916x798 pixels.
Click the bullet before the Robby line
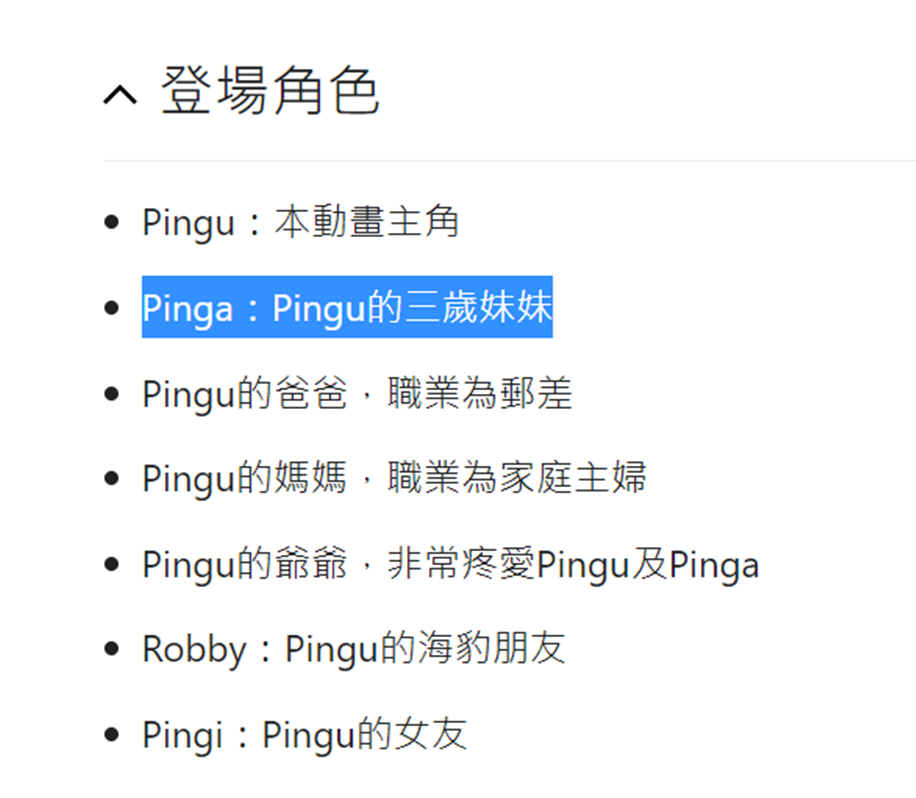click(112, 648)
